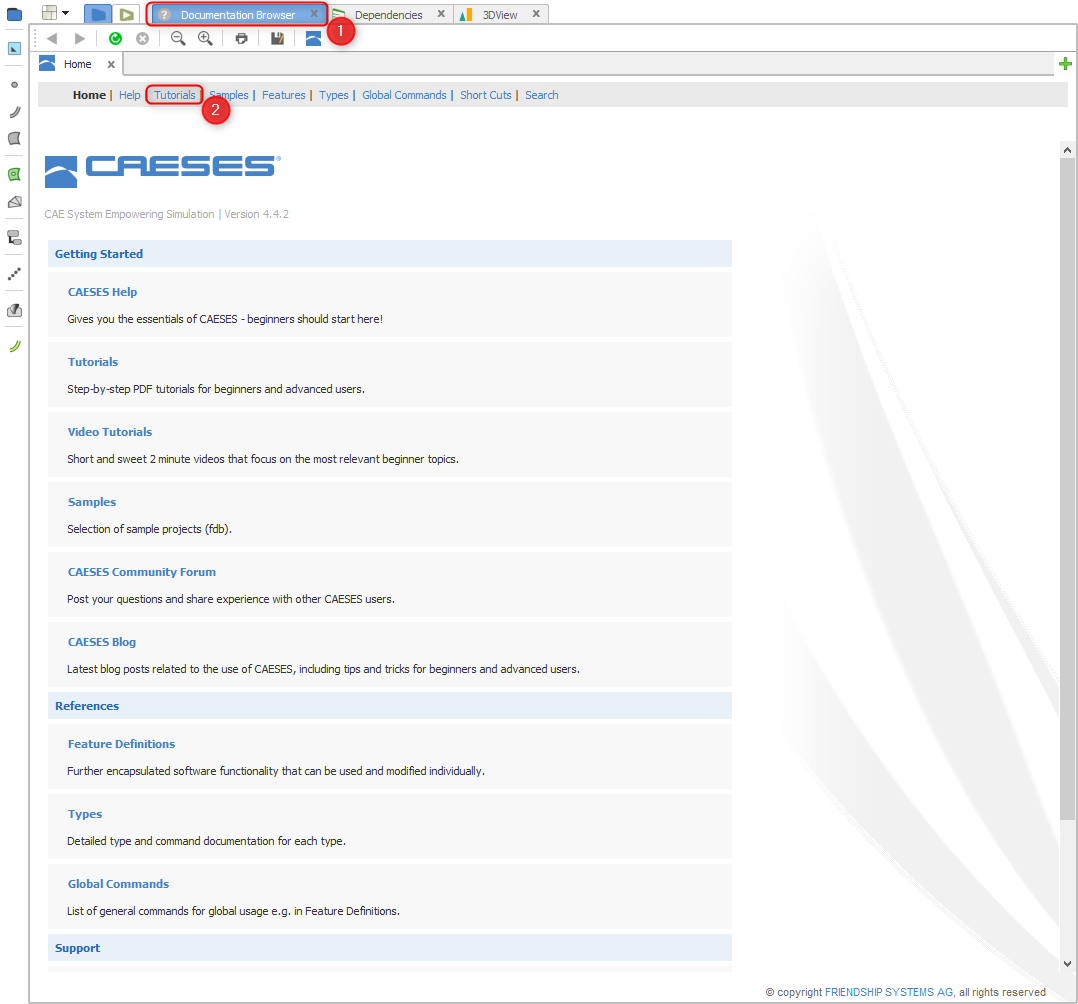Stop loading the documentation page
The height and width of the screenshot is (1004, 1078).
[142, 39]
